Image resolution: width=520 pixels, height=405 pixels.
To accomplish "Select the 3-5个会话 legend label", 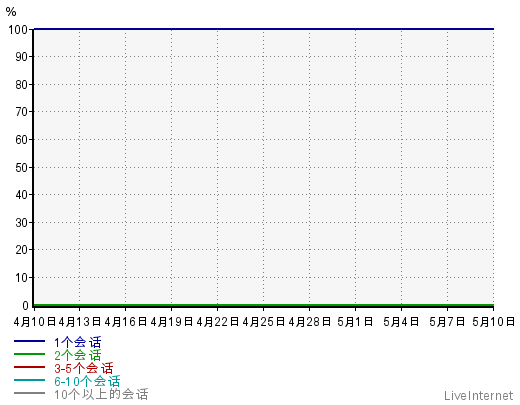I will coord(84,368).
